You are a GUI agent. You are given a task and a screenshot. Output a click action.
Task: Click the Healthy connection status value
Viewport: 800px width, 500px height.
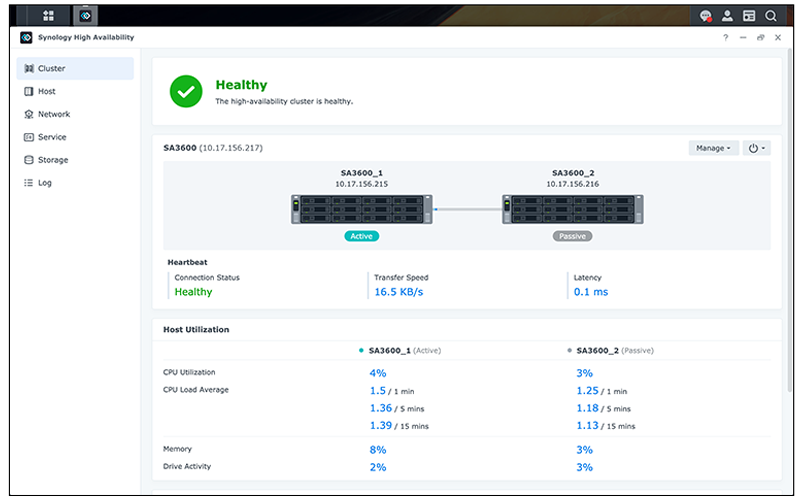click(193, 292)
